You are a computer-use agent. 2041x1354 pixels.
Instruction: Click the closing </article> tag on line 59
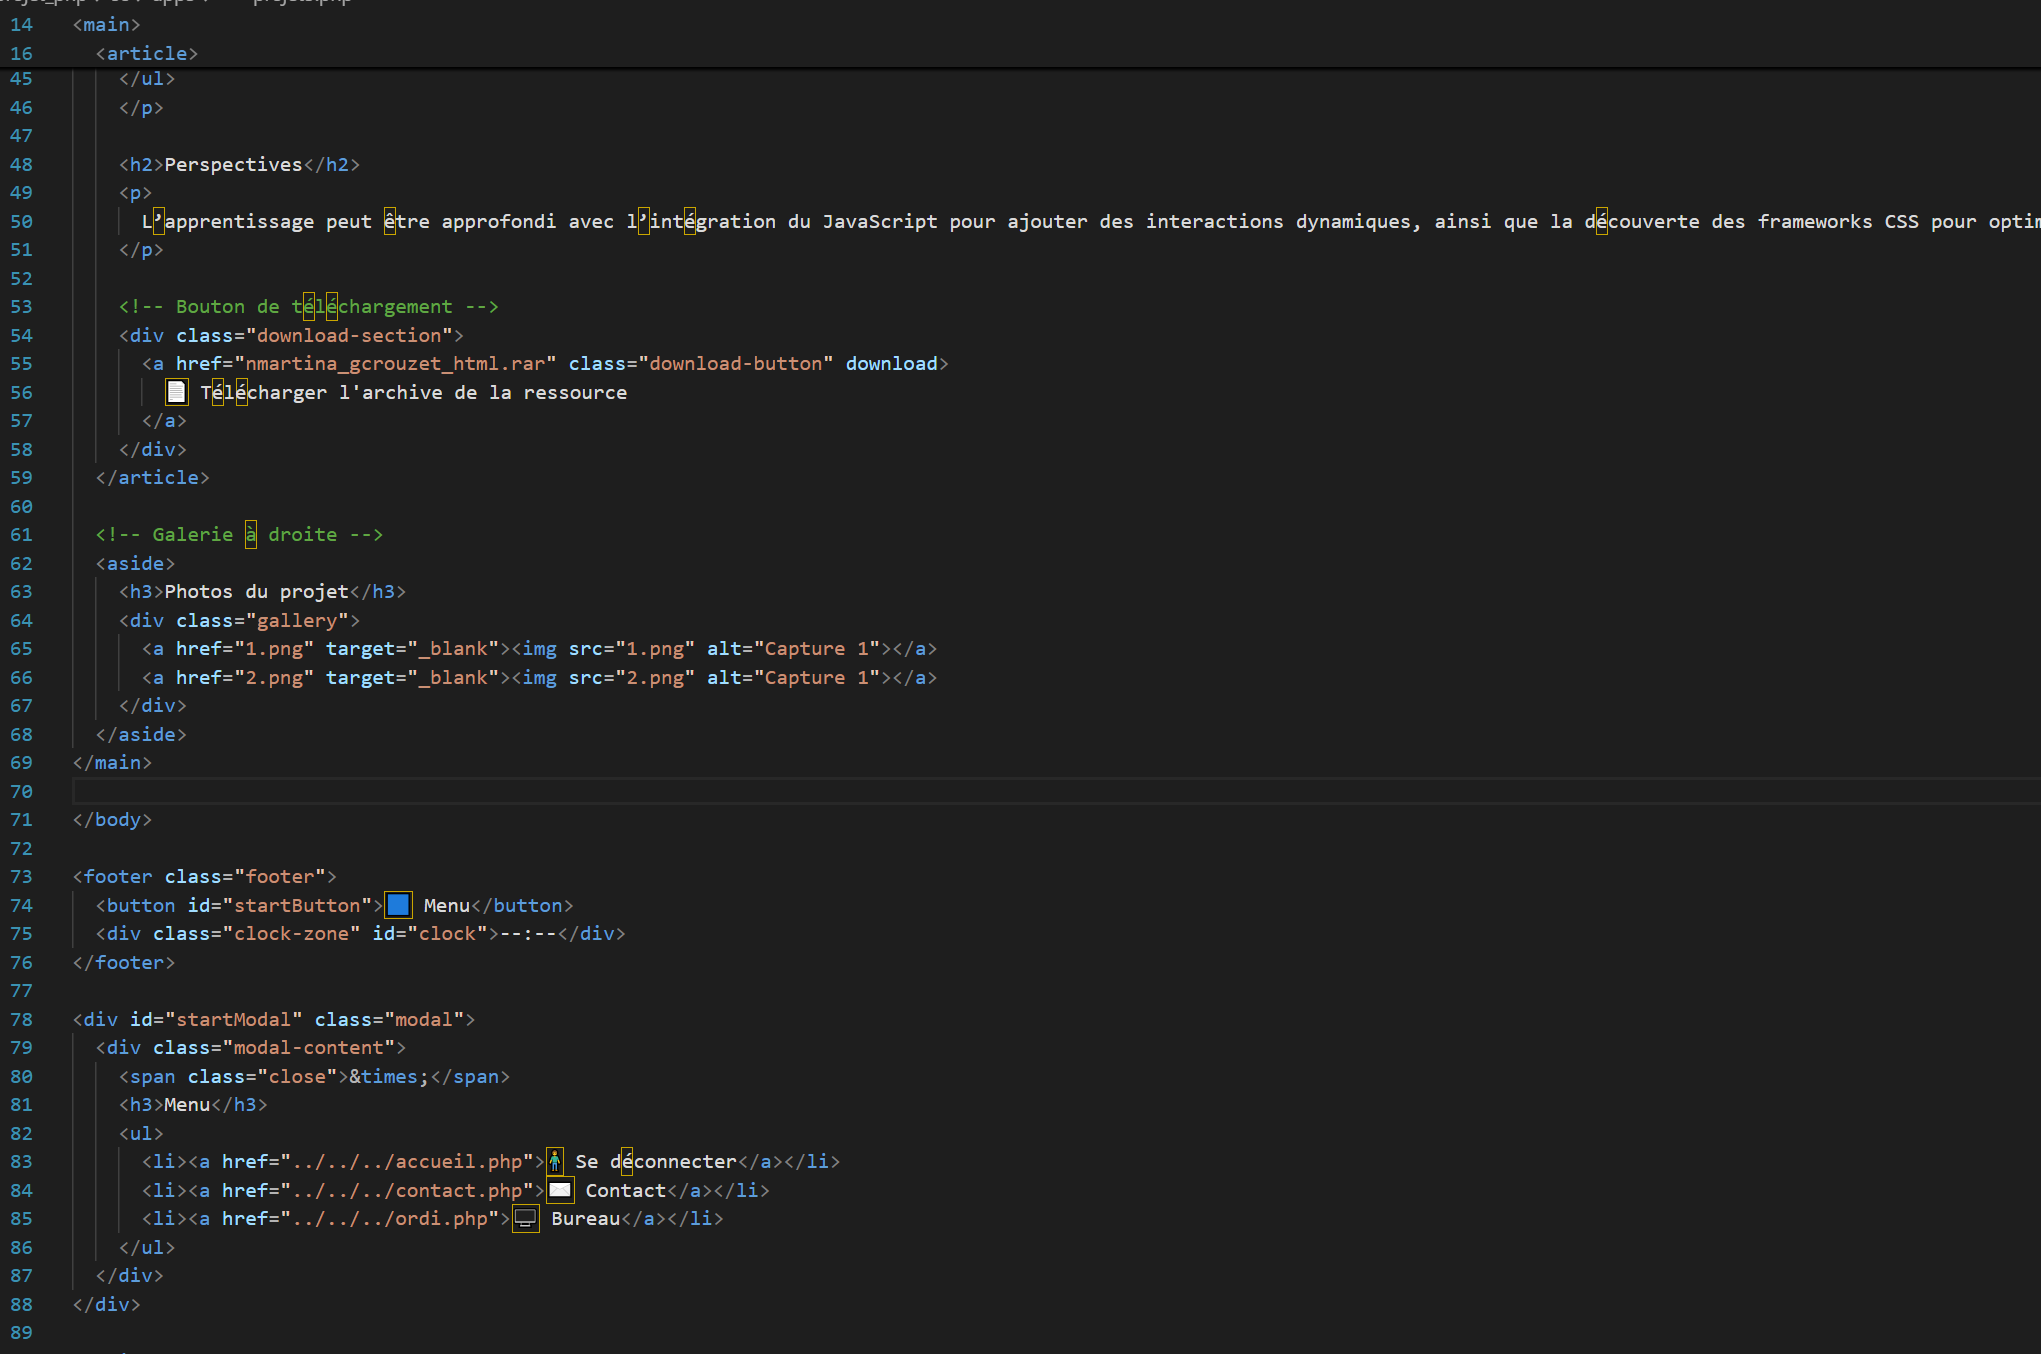pyautogui.click(x=153, y=477)
